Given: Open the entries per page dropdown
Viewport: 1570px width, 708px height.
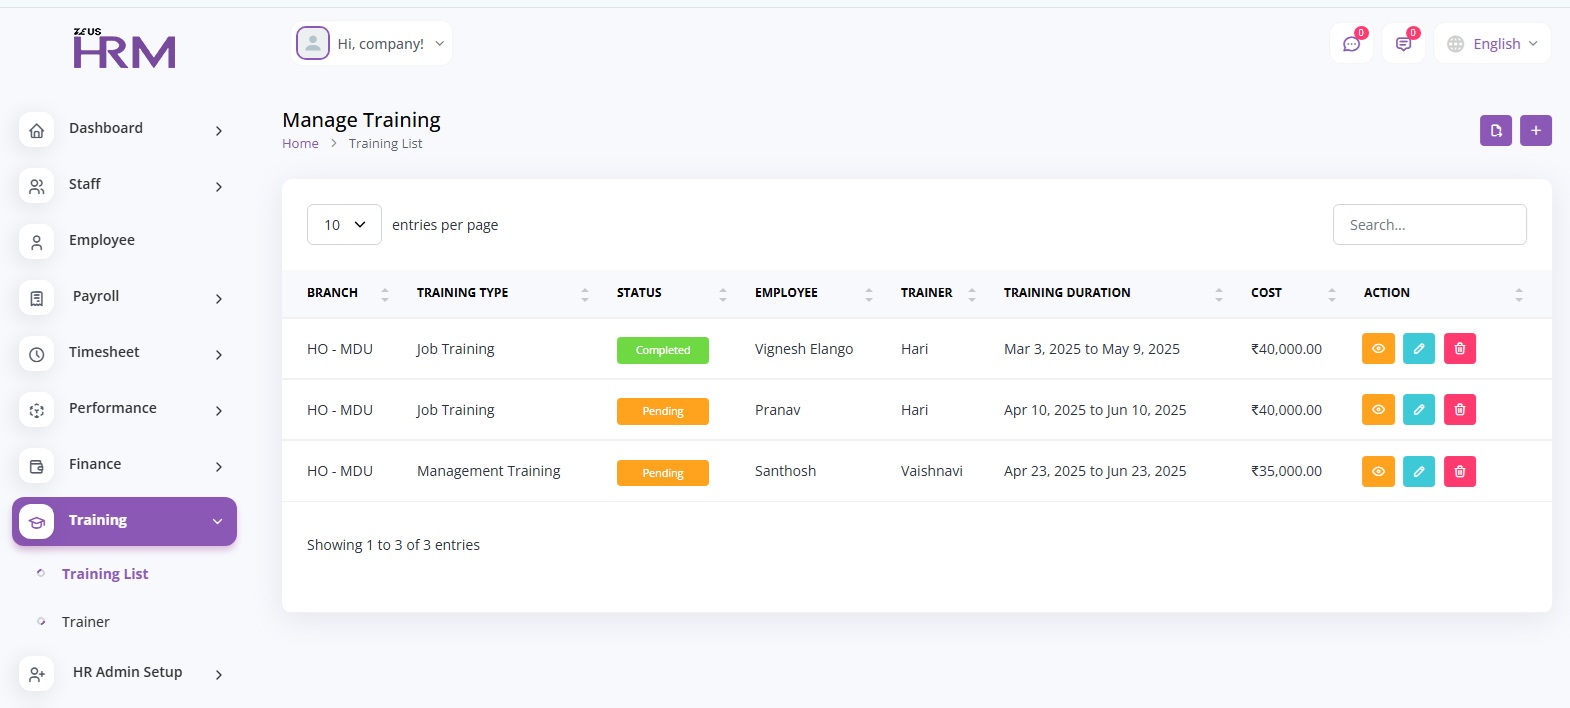Looking at the screenshot, I should pos(344,225).
